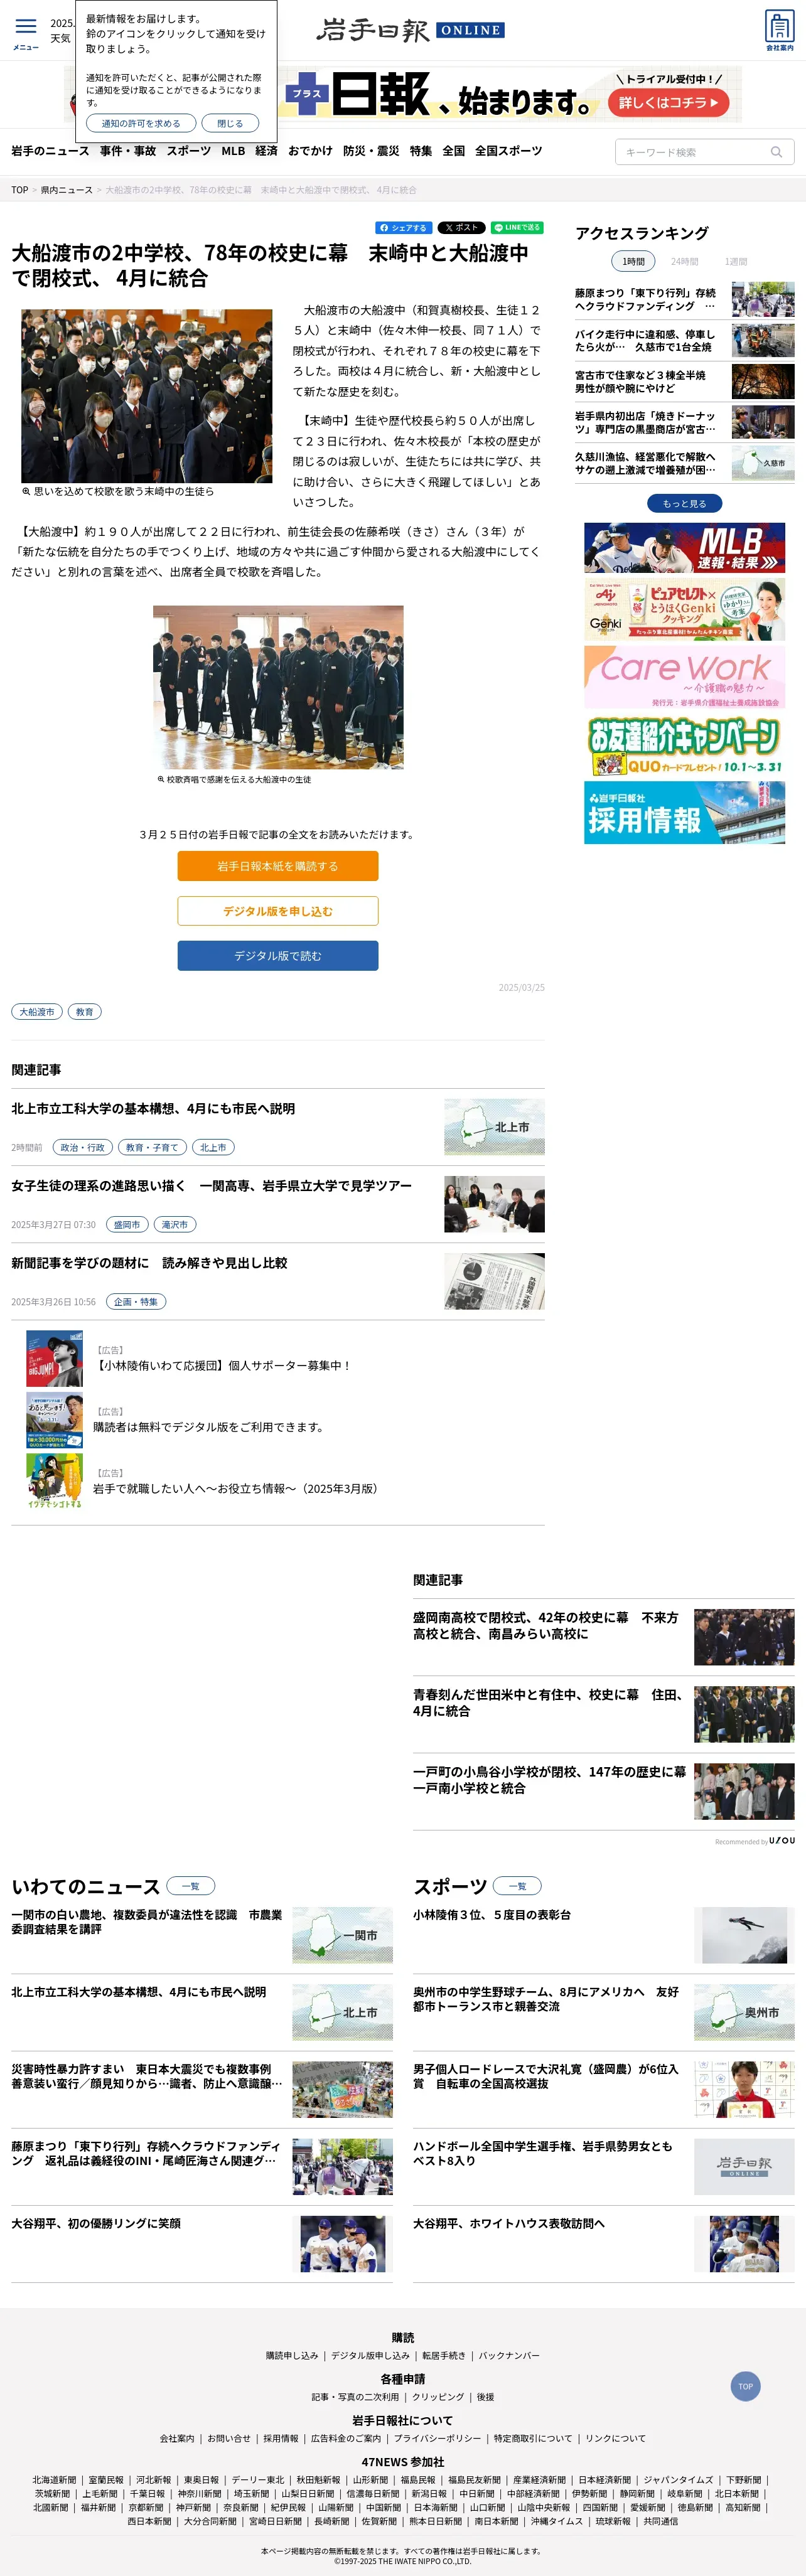Open 事件・事故 navigation item
The height and width of the screenshot is (2576, 806).
tap(128, 151)
